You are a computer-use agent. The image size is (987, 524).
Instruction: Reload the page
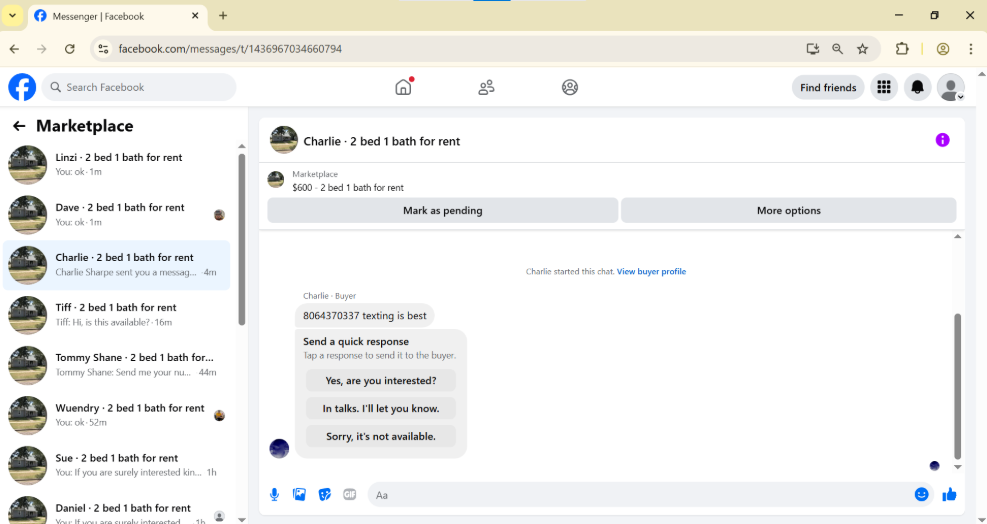70,48
